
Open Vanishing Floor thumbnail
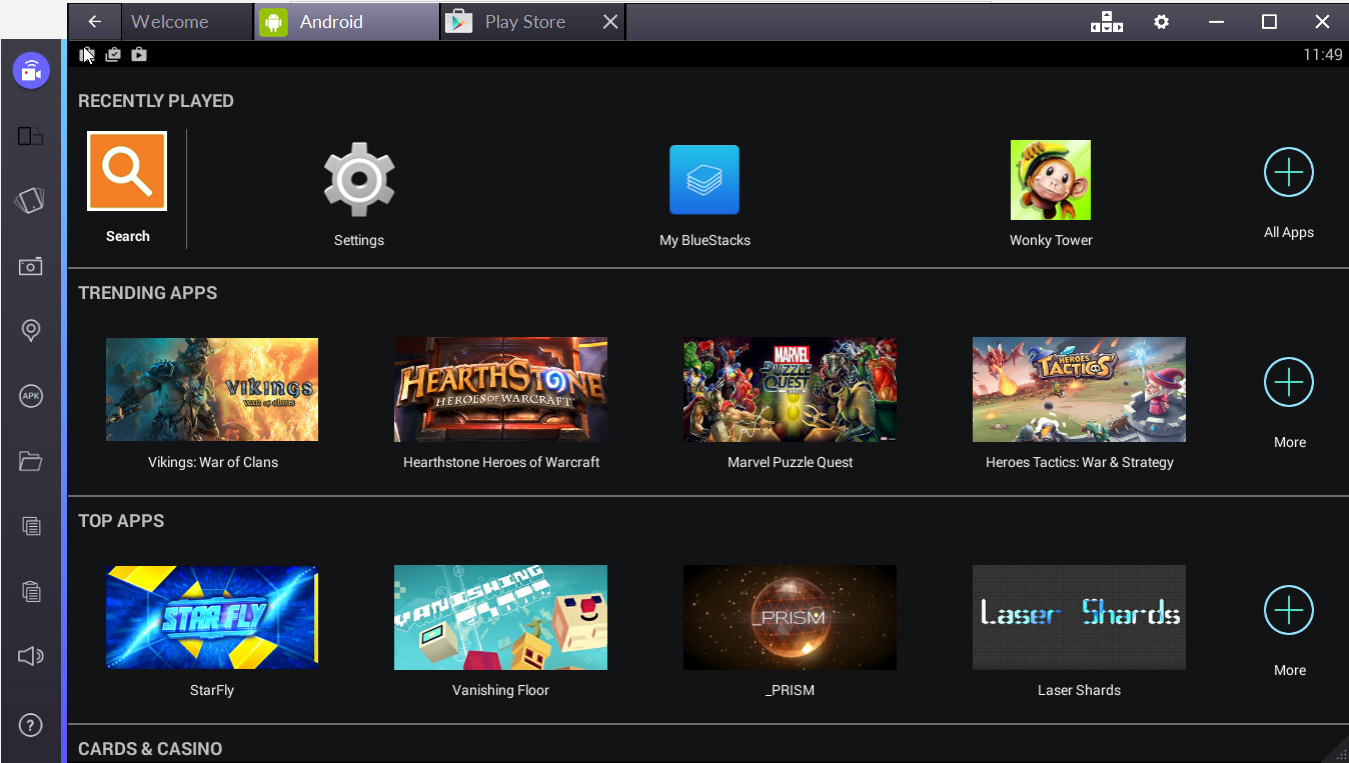tap(501, 618)
